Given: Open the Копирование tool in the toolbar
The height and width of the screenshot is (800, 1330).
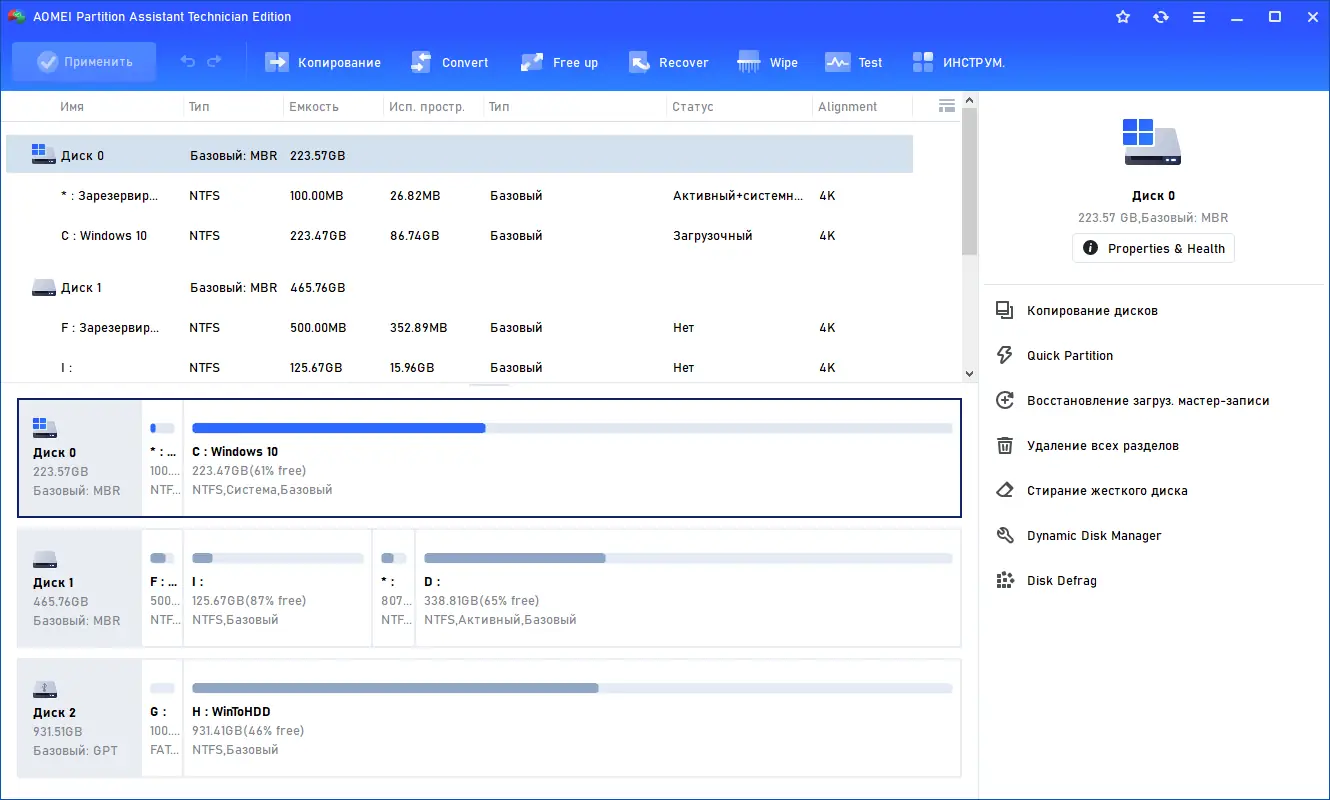Looking at the screenshot, I should click(323, 62).
